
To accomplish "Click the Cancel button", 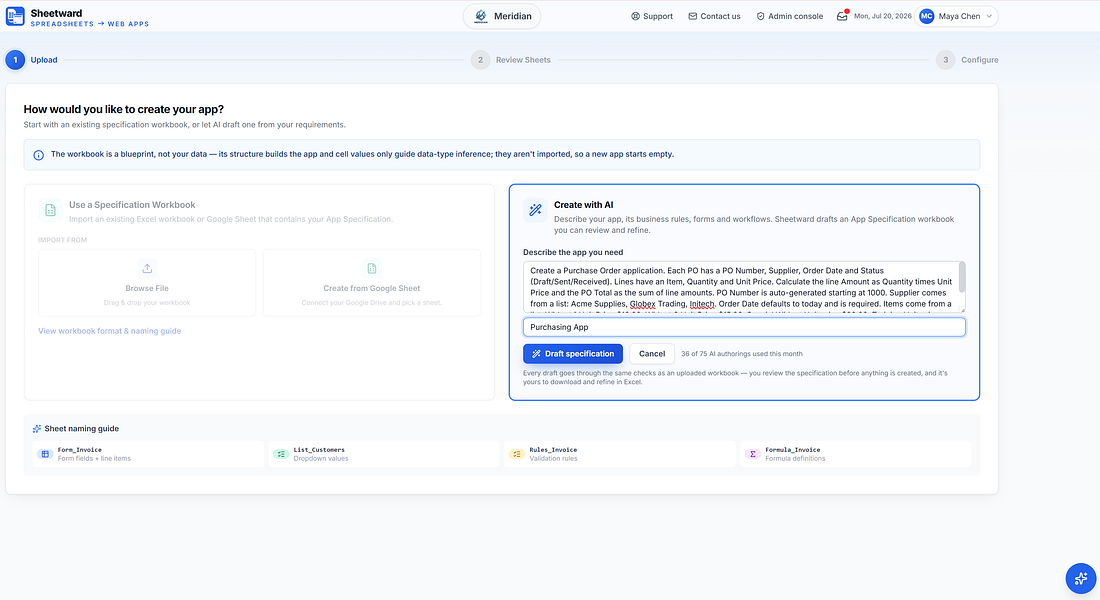I will [x=652, y=354].
